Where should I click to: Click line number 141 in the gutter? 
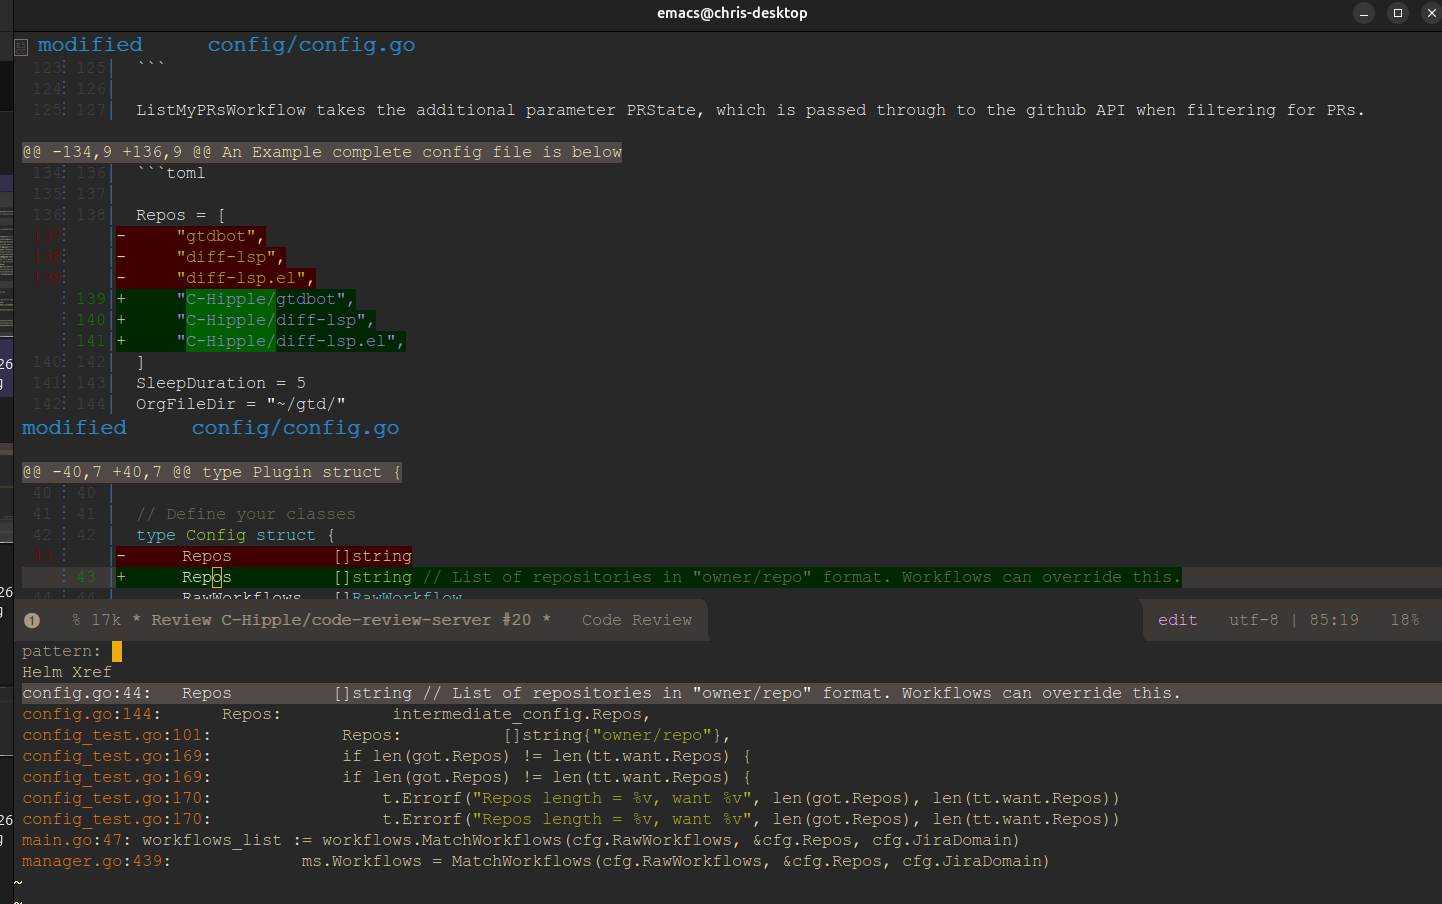click(x=91, y=341)
